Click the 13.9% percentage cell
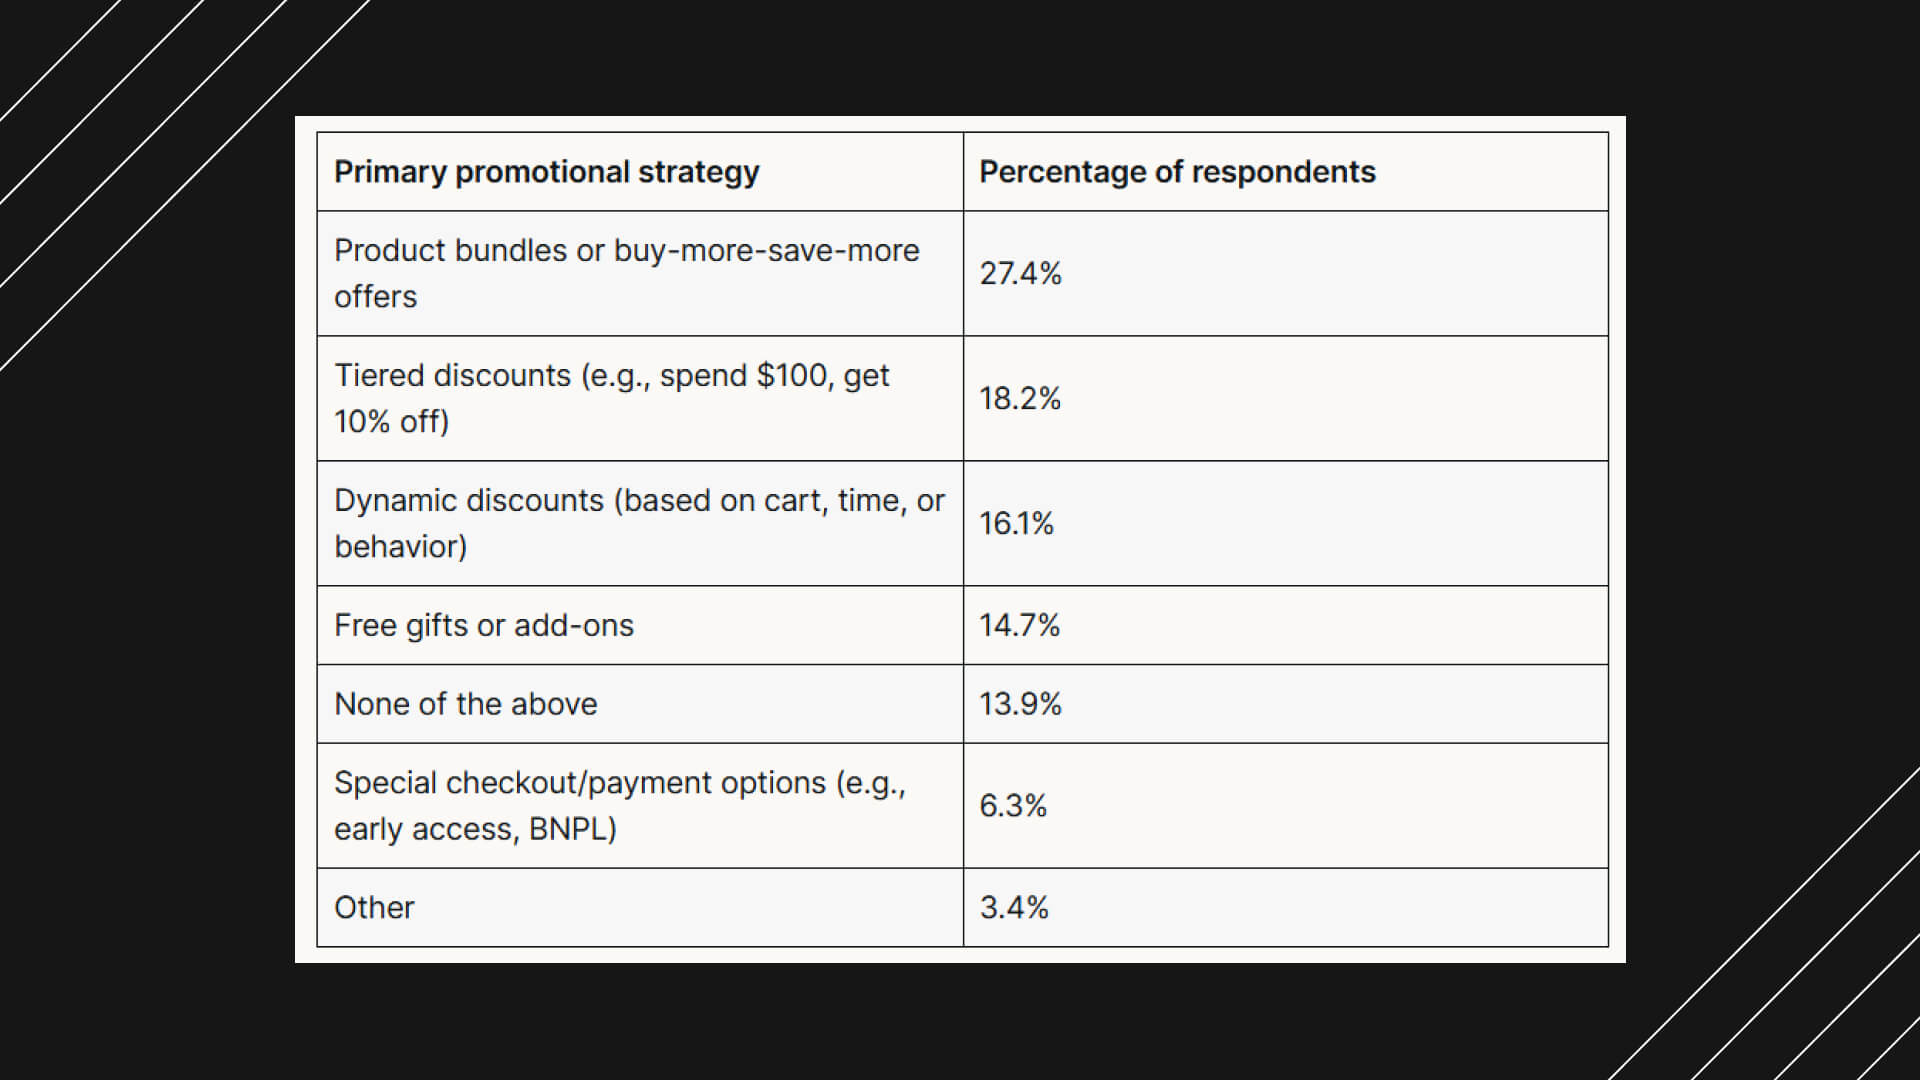 click(1020, 704)
